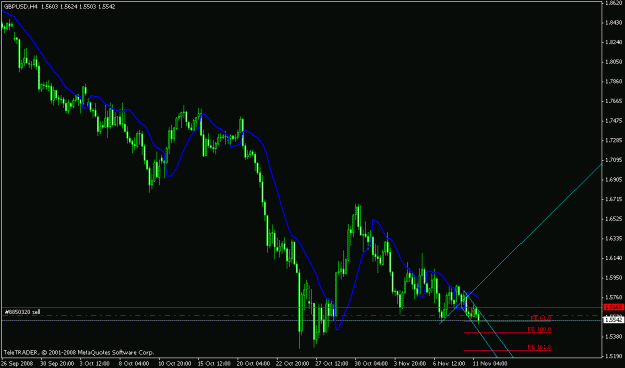Click the 15 Oct 12:00 time label
This screenshot has width=625, height=368.
(213, 364)
